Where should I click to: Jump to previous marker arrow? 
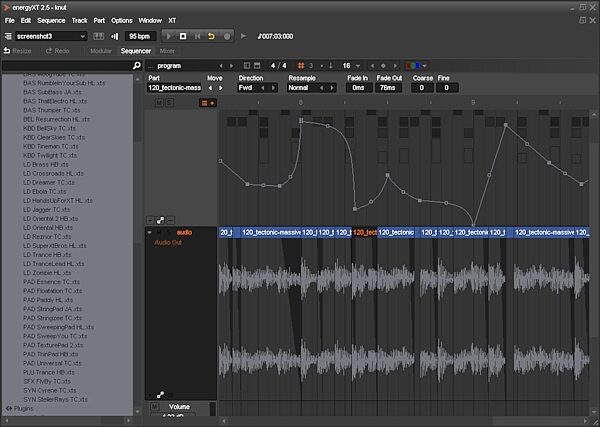pyautogui.click(x=372, y=66)
